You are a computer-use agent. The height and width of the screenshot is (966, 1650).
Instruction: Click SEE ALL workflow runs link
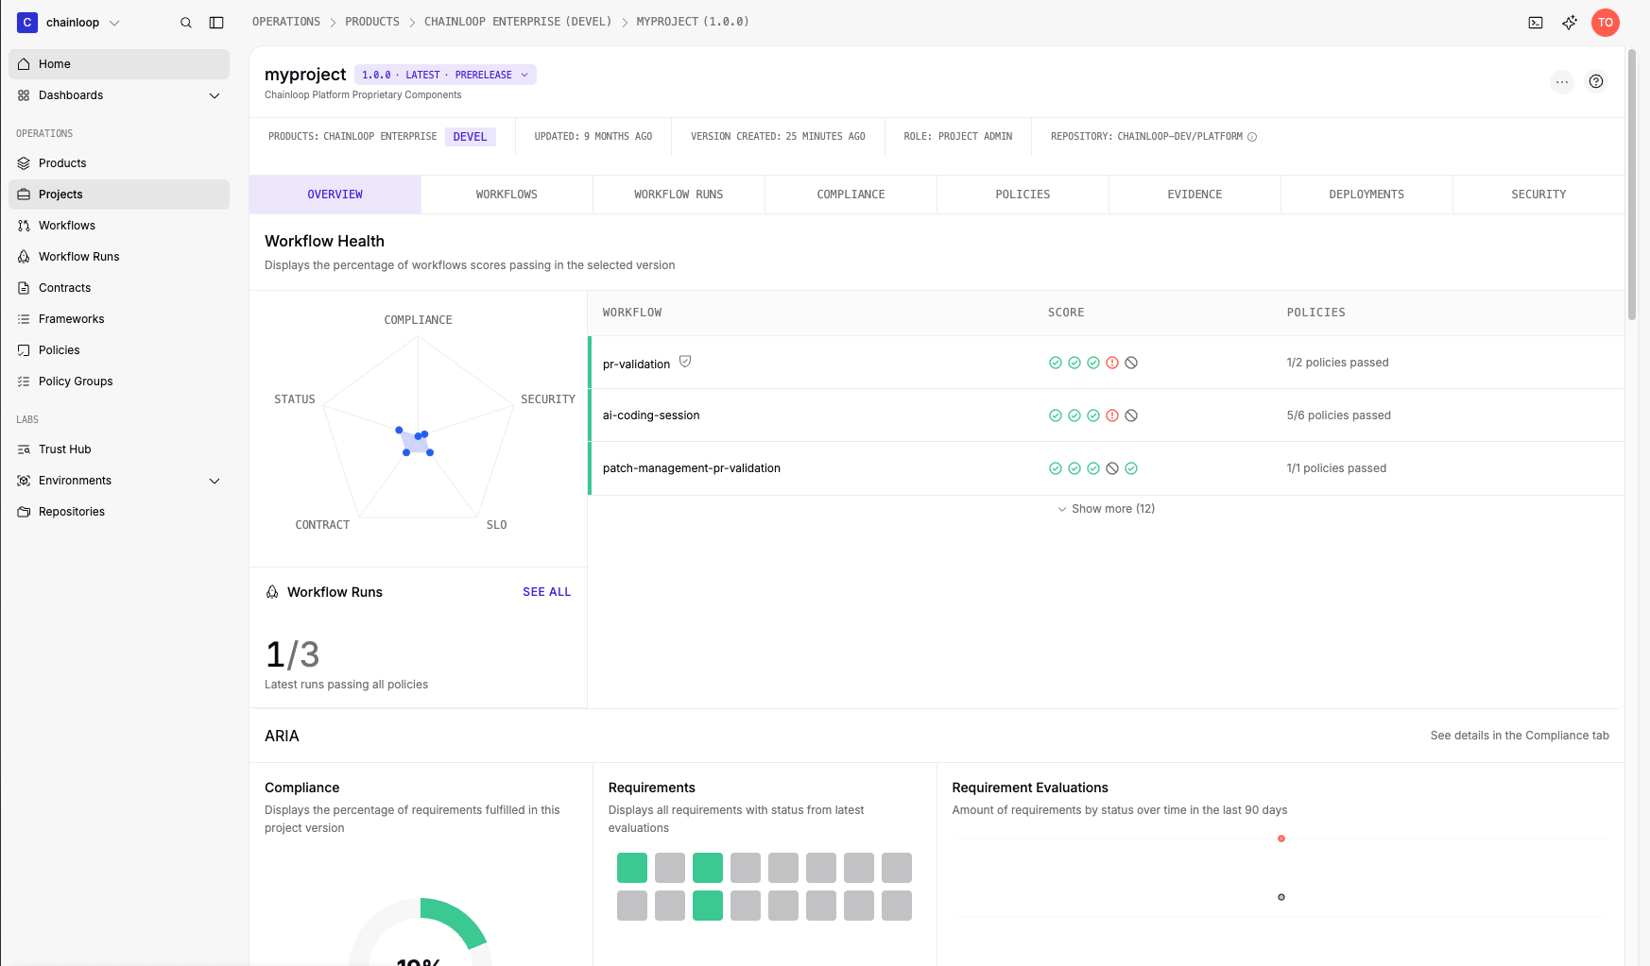(x=547, y=592)
